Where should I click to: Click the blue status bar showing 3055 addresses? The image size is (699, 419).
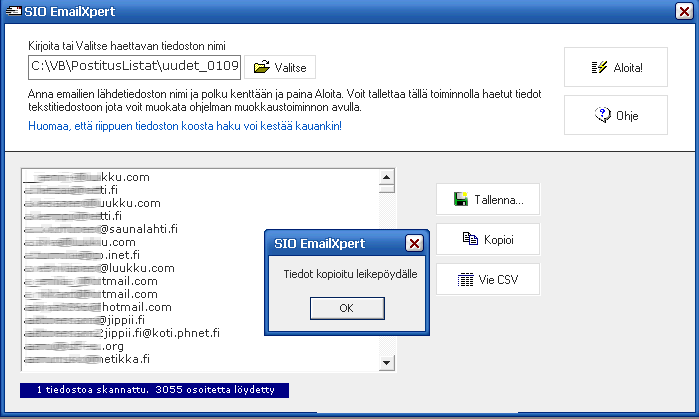(154, 388)
